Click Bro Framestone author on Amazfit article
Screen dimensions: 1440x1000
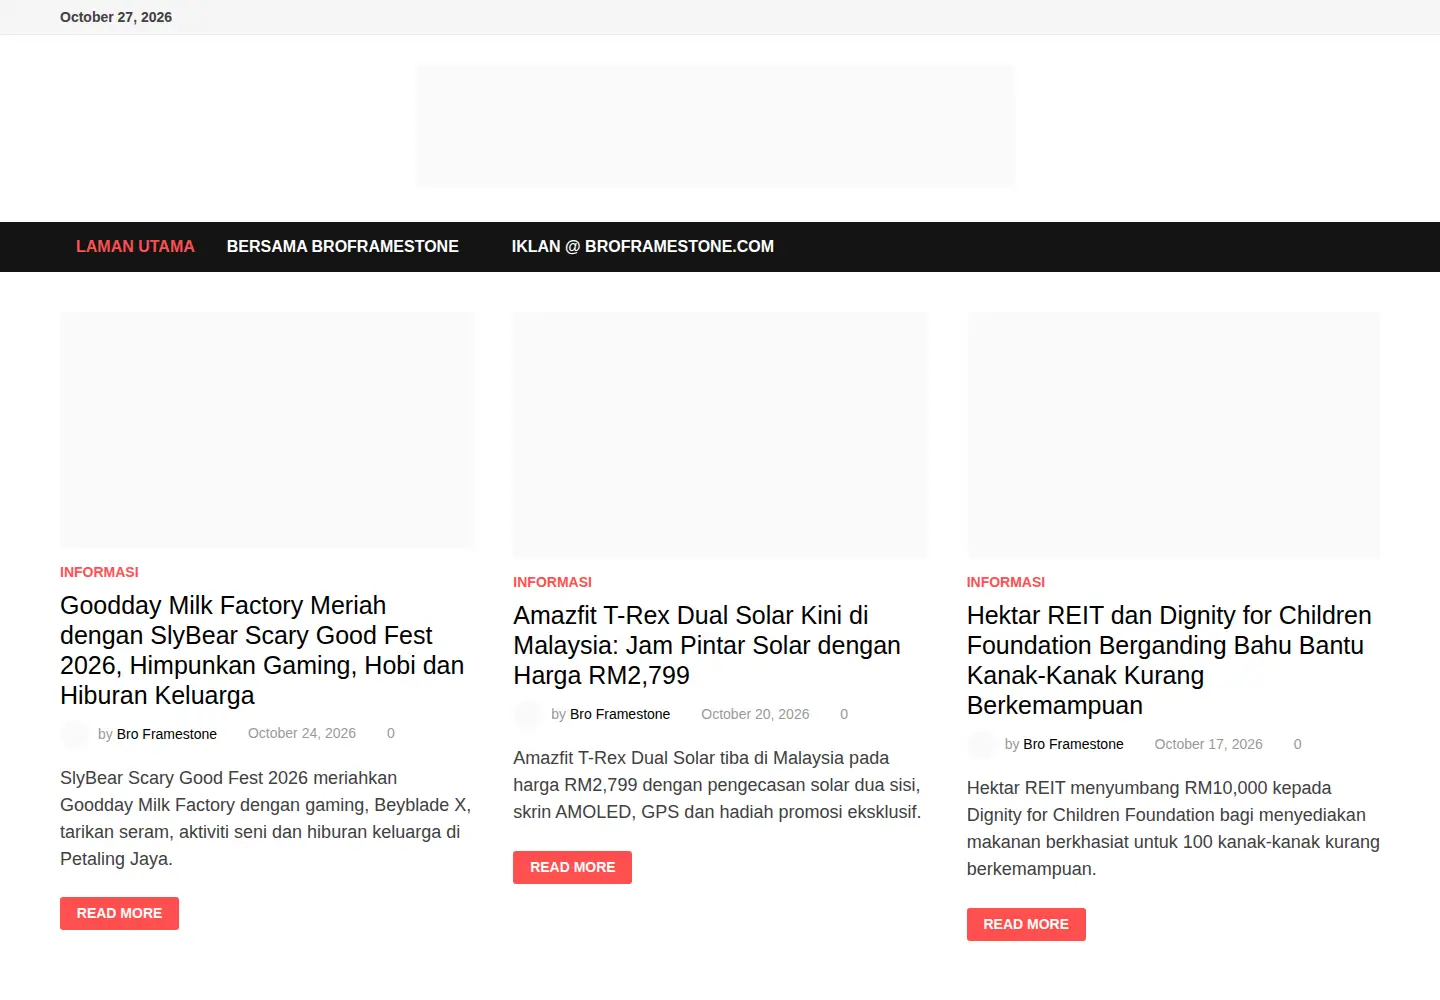point(620,714)
